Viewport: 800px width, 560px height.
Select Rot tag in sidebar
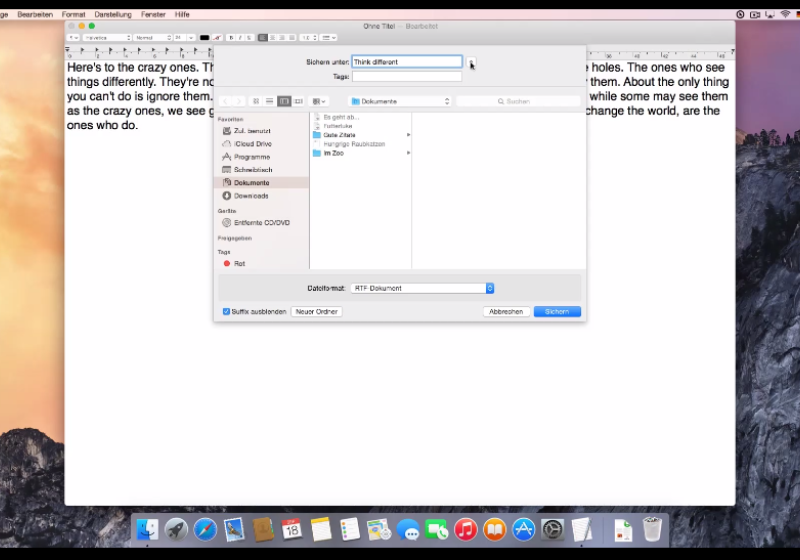(x=239, y=264)
